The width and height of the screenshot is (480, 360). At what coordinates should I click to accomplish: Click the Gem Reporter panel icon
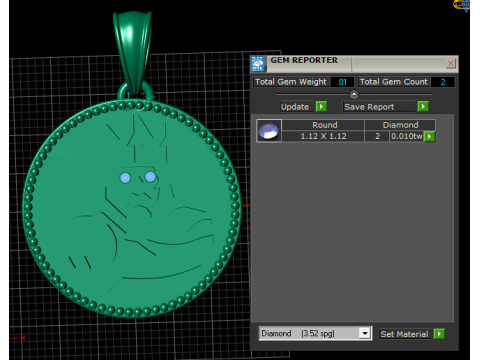click(x=258, y=63)
